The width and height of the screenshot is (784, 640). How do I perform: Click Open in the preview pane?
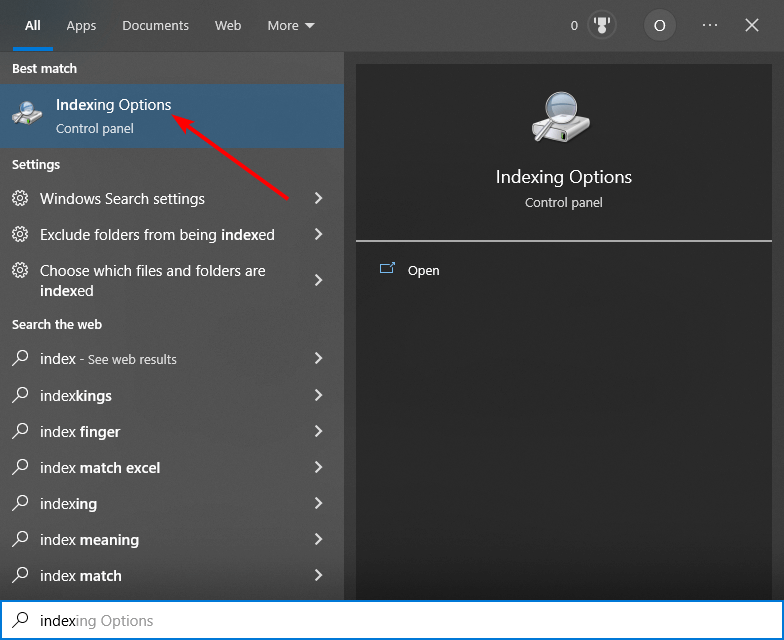click(423, 270)
